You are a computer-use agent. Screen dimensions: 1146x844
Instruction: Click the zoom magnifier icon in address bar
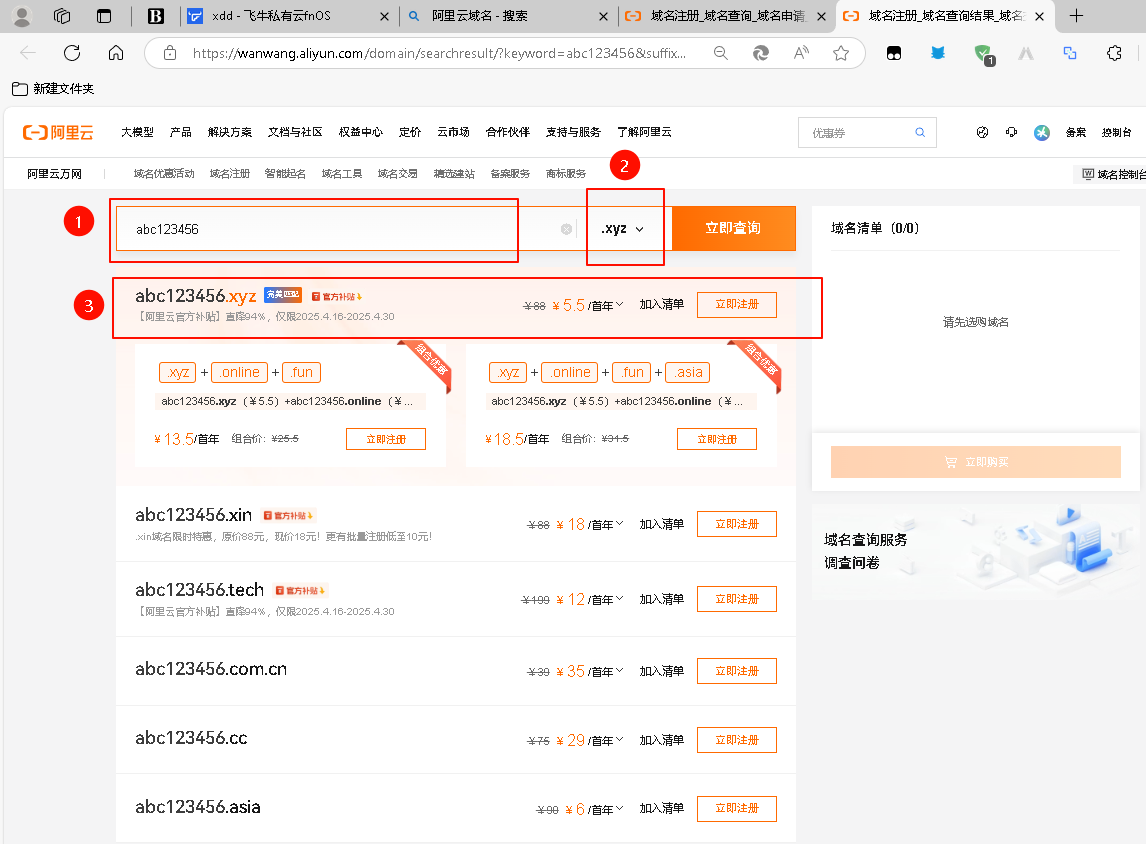point(721,53)
